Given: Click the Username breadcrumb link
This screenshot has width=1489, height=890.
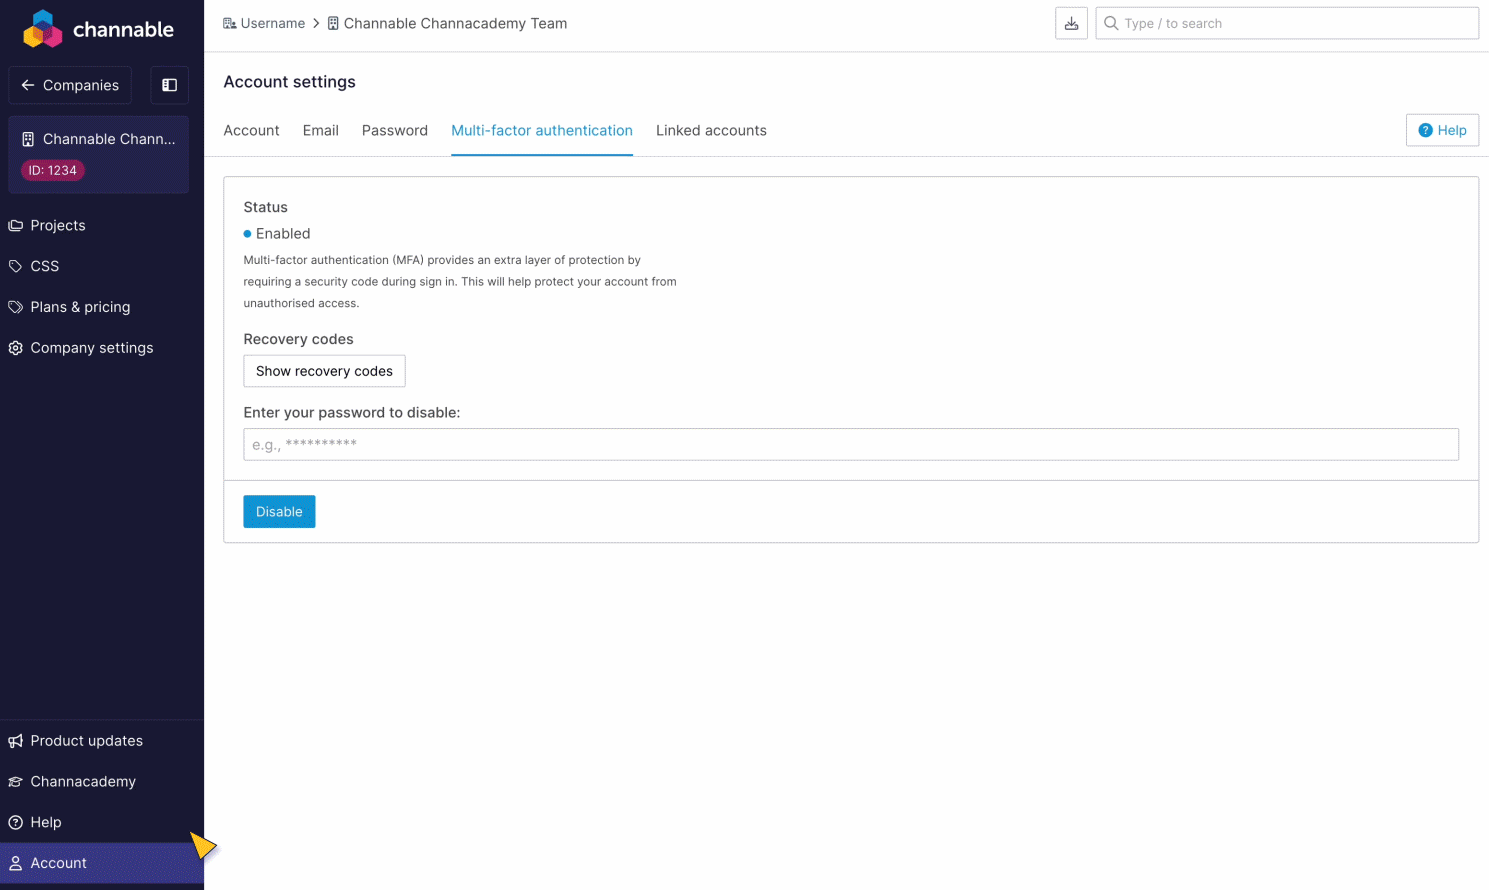Looking at the screenshot, I should (x=272, y=23).
